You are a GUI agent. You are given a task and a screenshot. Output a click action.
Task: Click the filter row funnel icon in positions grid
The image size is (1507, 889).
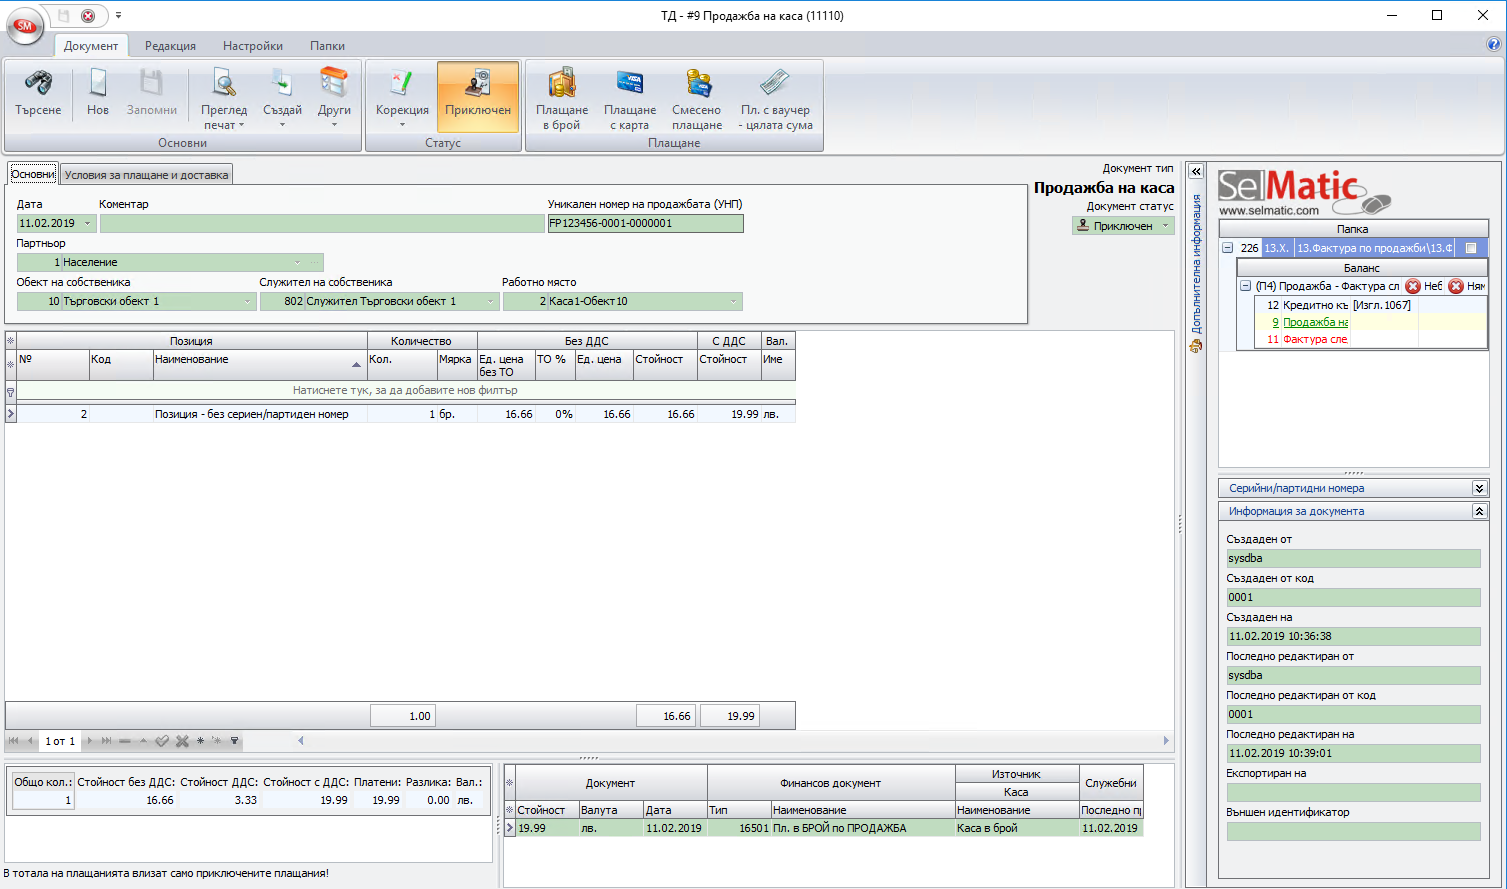10,391
